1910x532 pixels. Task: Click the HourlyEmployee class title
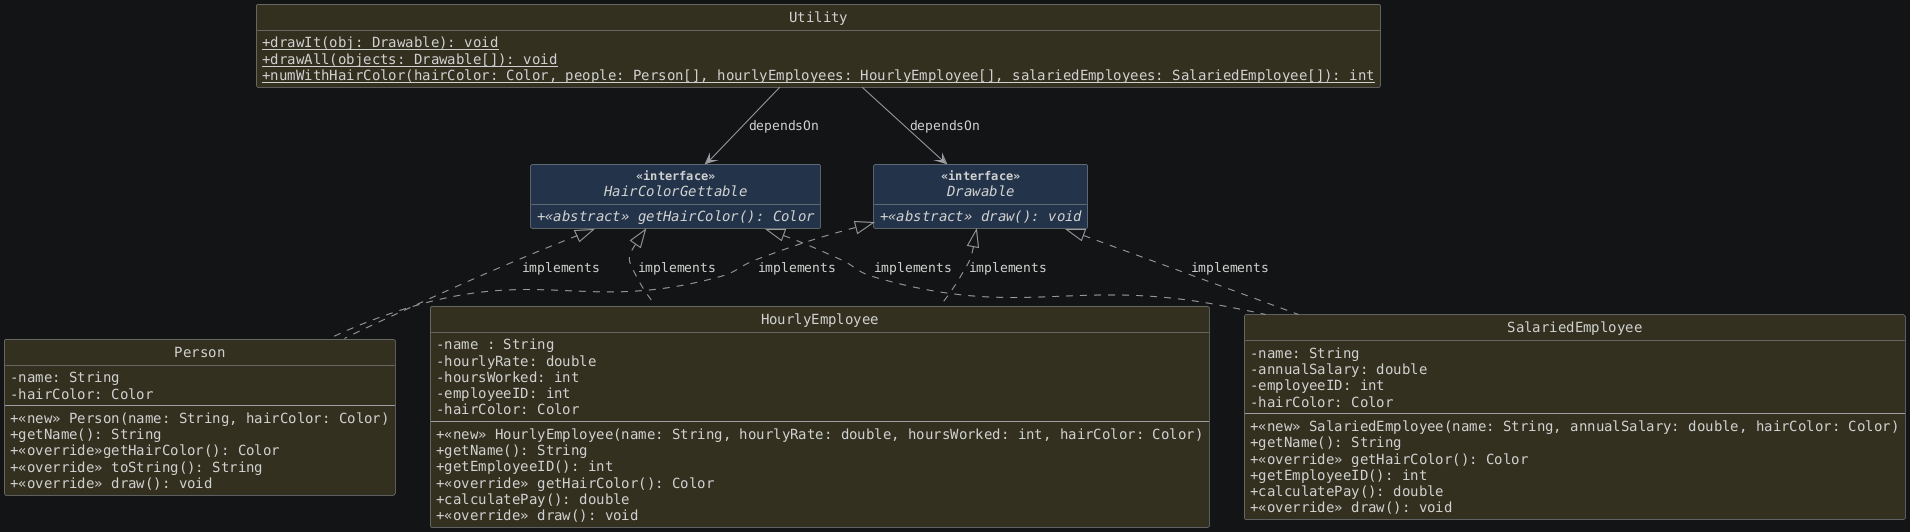(819, 319)
